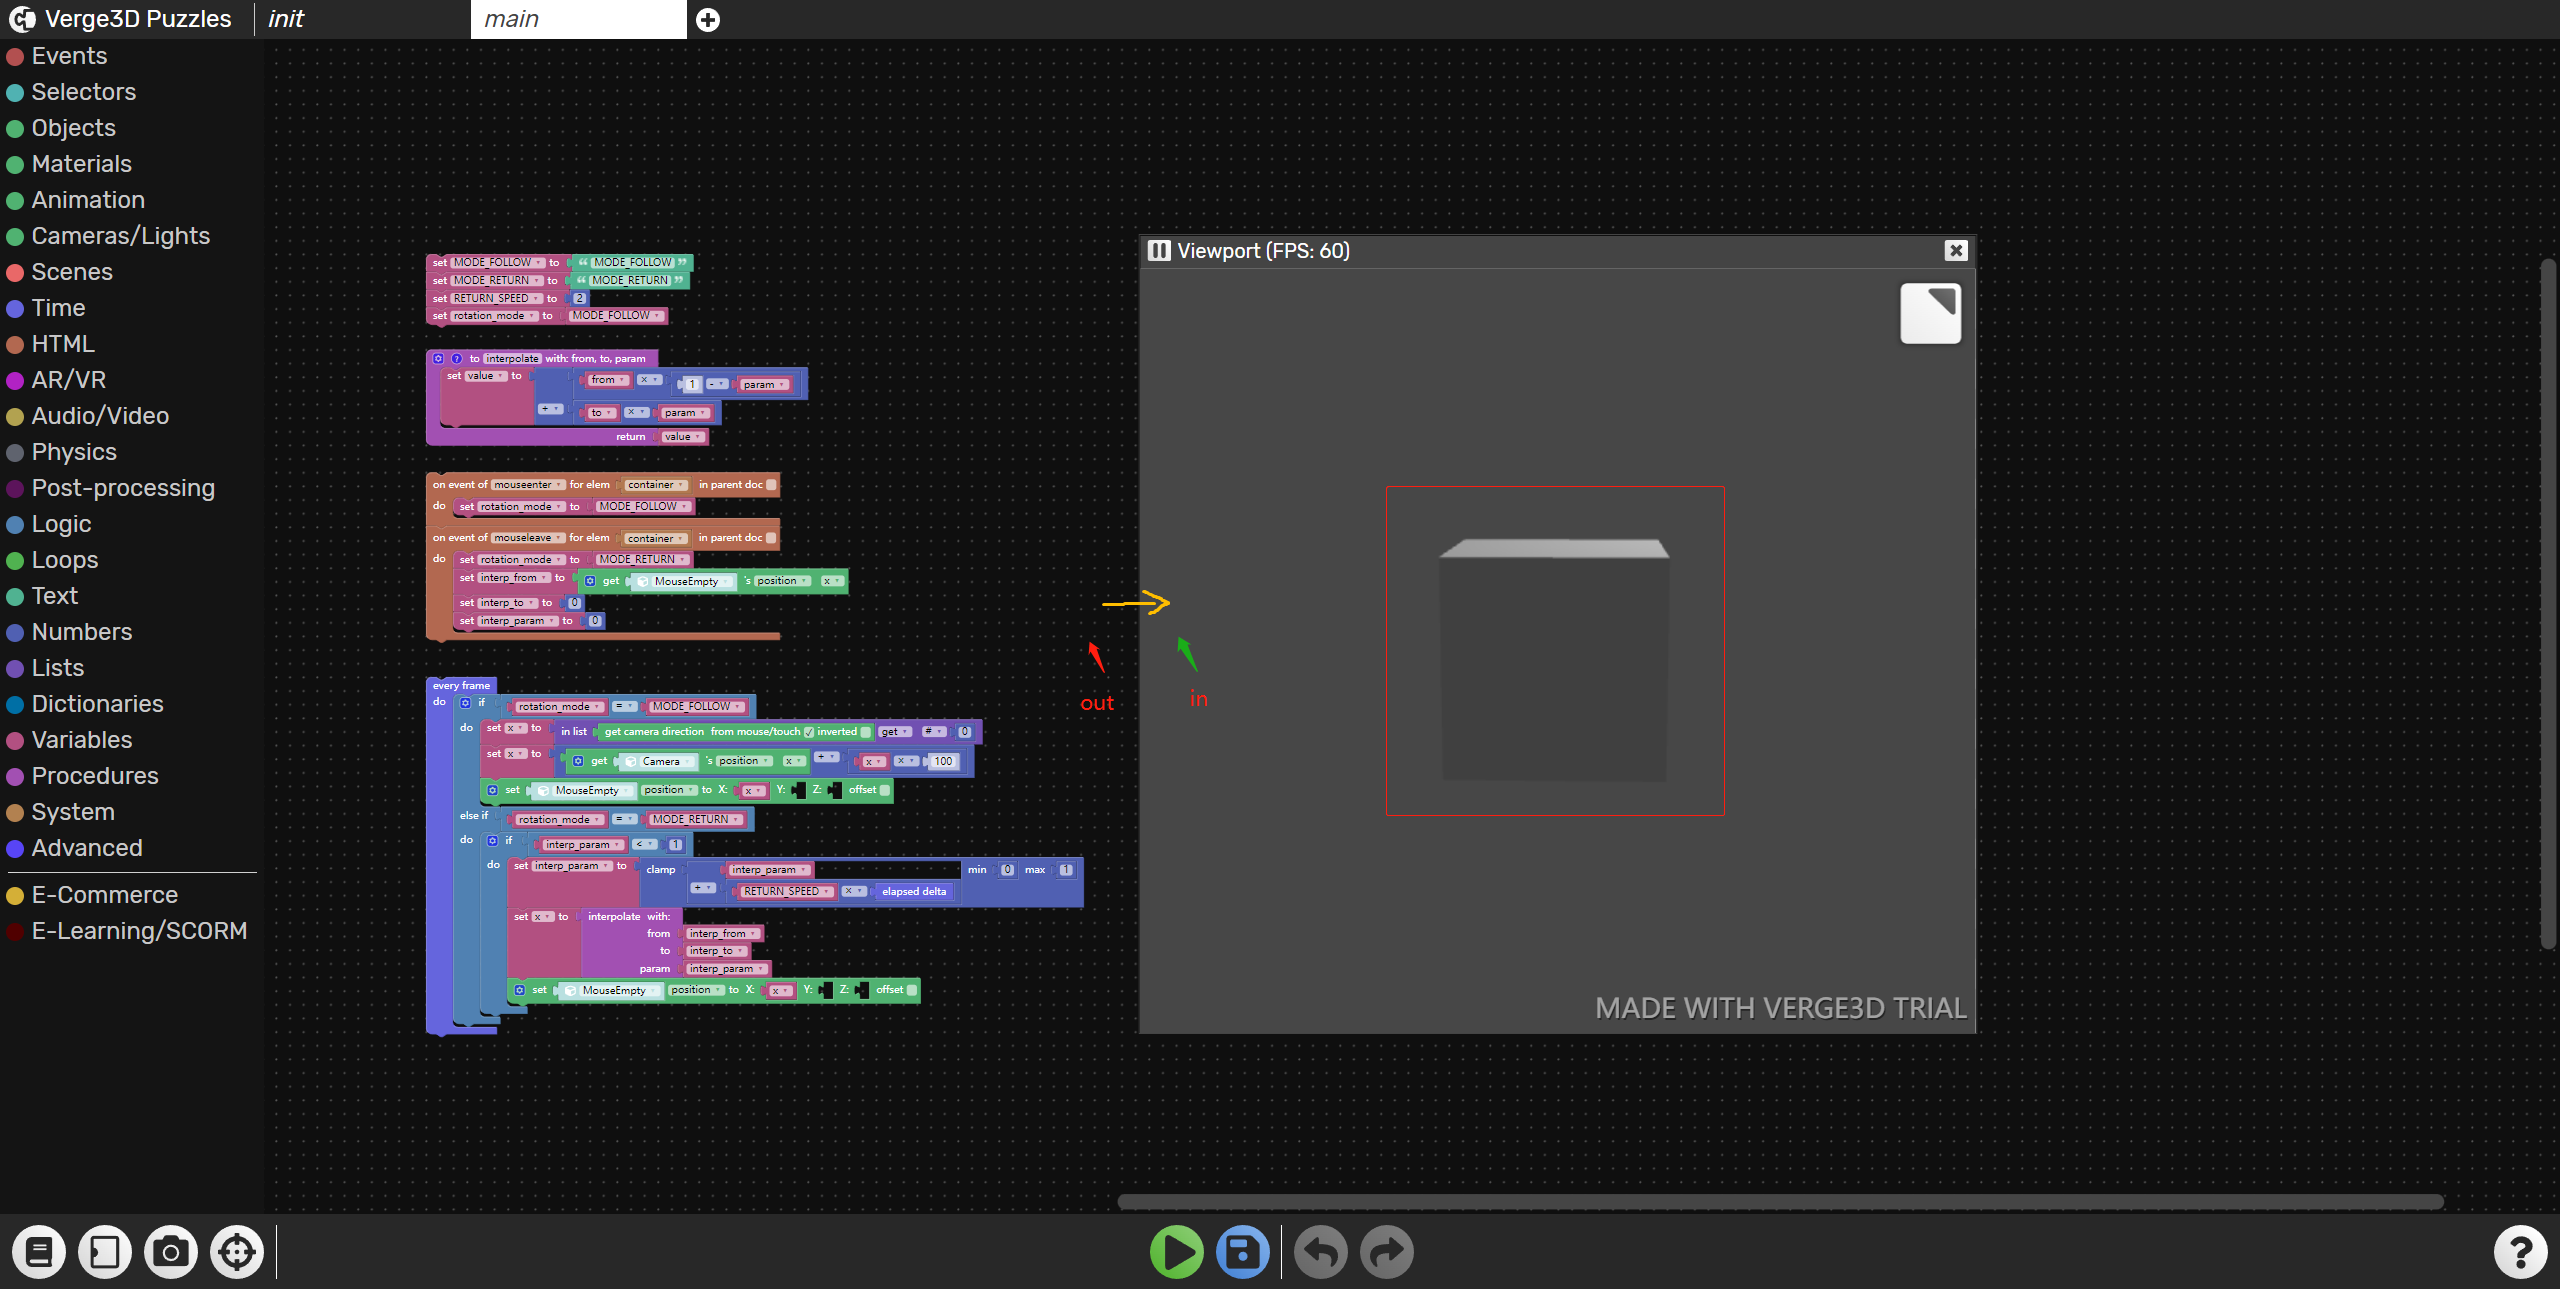
Task: Open E-Learning/SCORM puzzle category
Action: pos(139,931)
